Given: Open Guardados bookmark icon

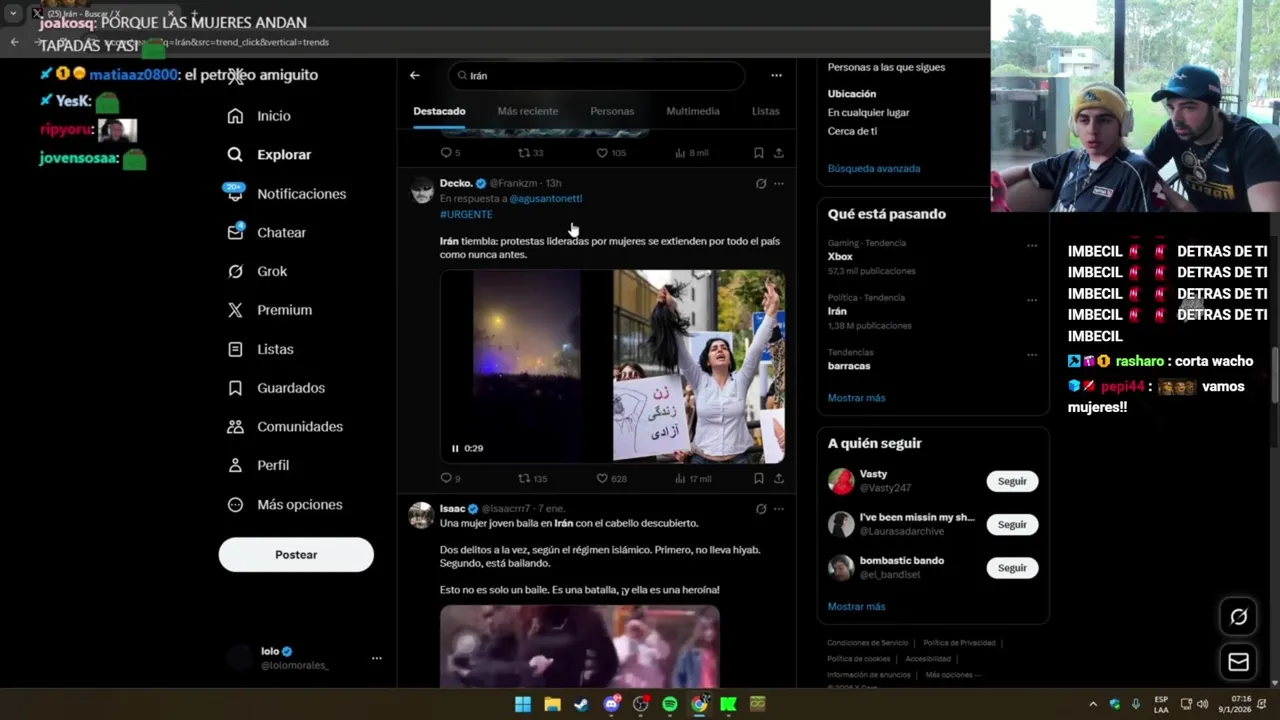Looking at the screenshot, I should coord(235,388).
